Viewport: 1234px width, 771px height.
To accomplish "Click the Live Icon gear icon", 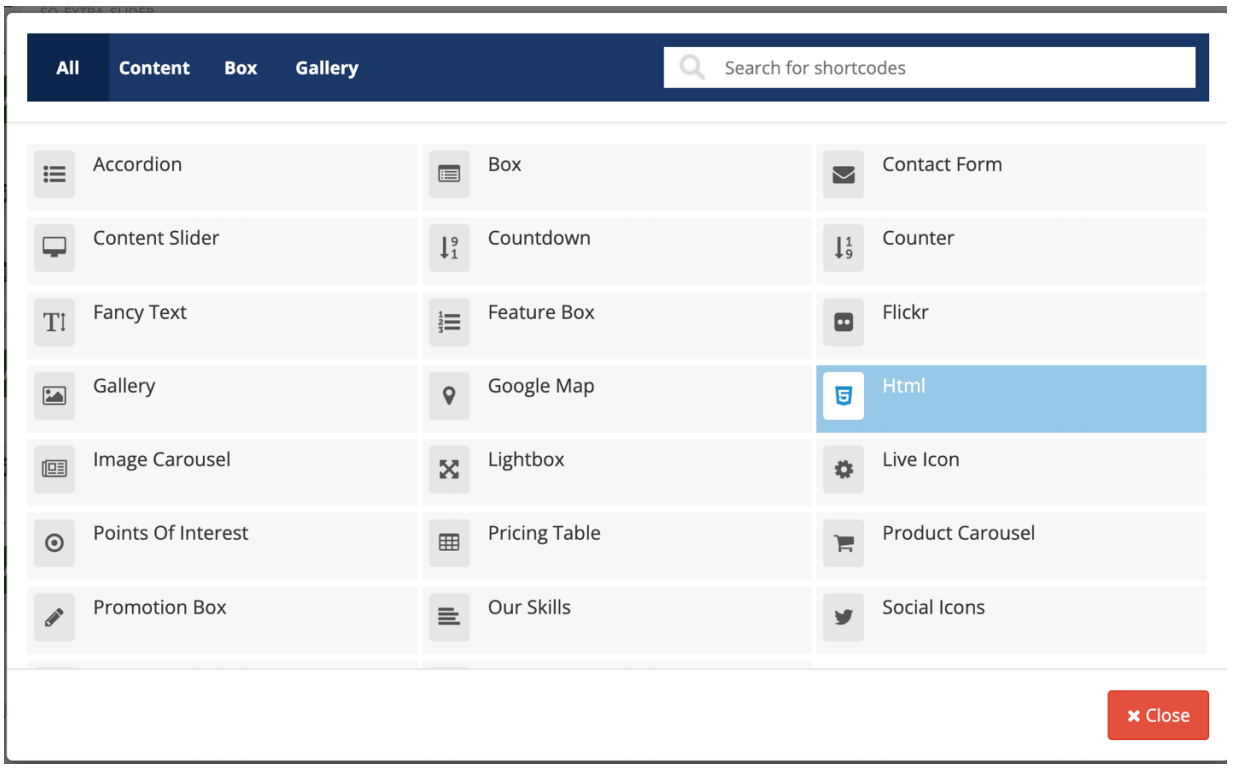I will point(843,469).
